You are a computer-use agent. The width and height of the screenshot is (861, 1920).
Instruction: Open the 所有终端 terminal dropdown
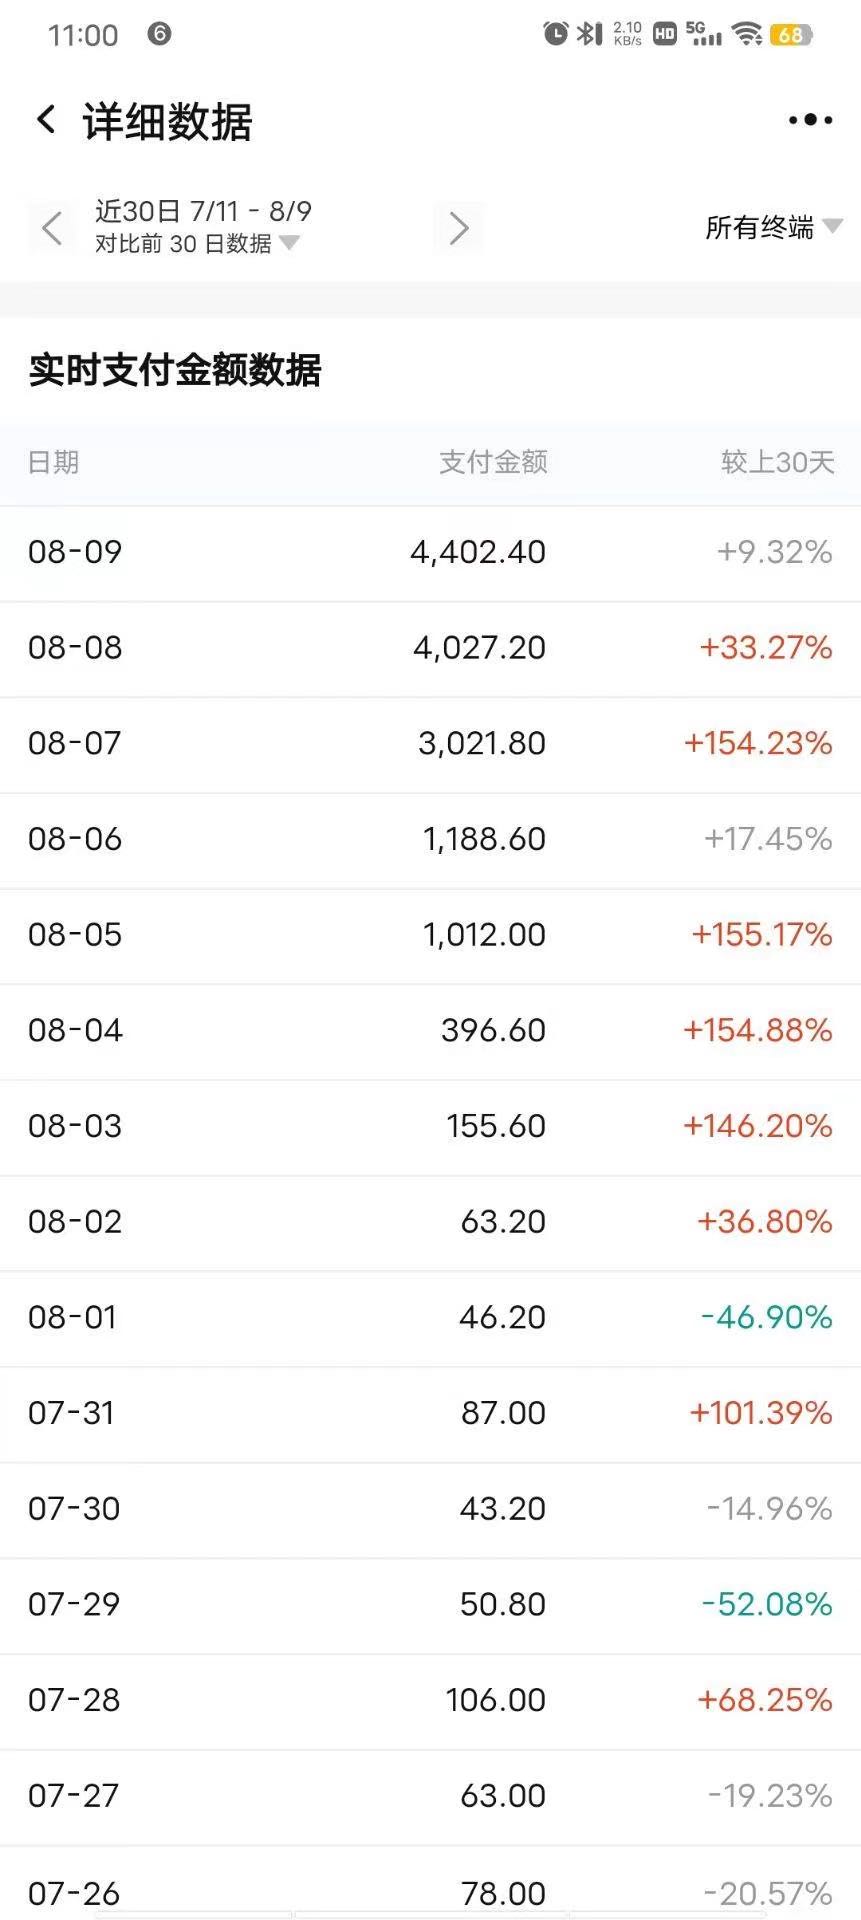[x=772, y=228]
